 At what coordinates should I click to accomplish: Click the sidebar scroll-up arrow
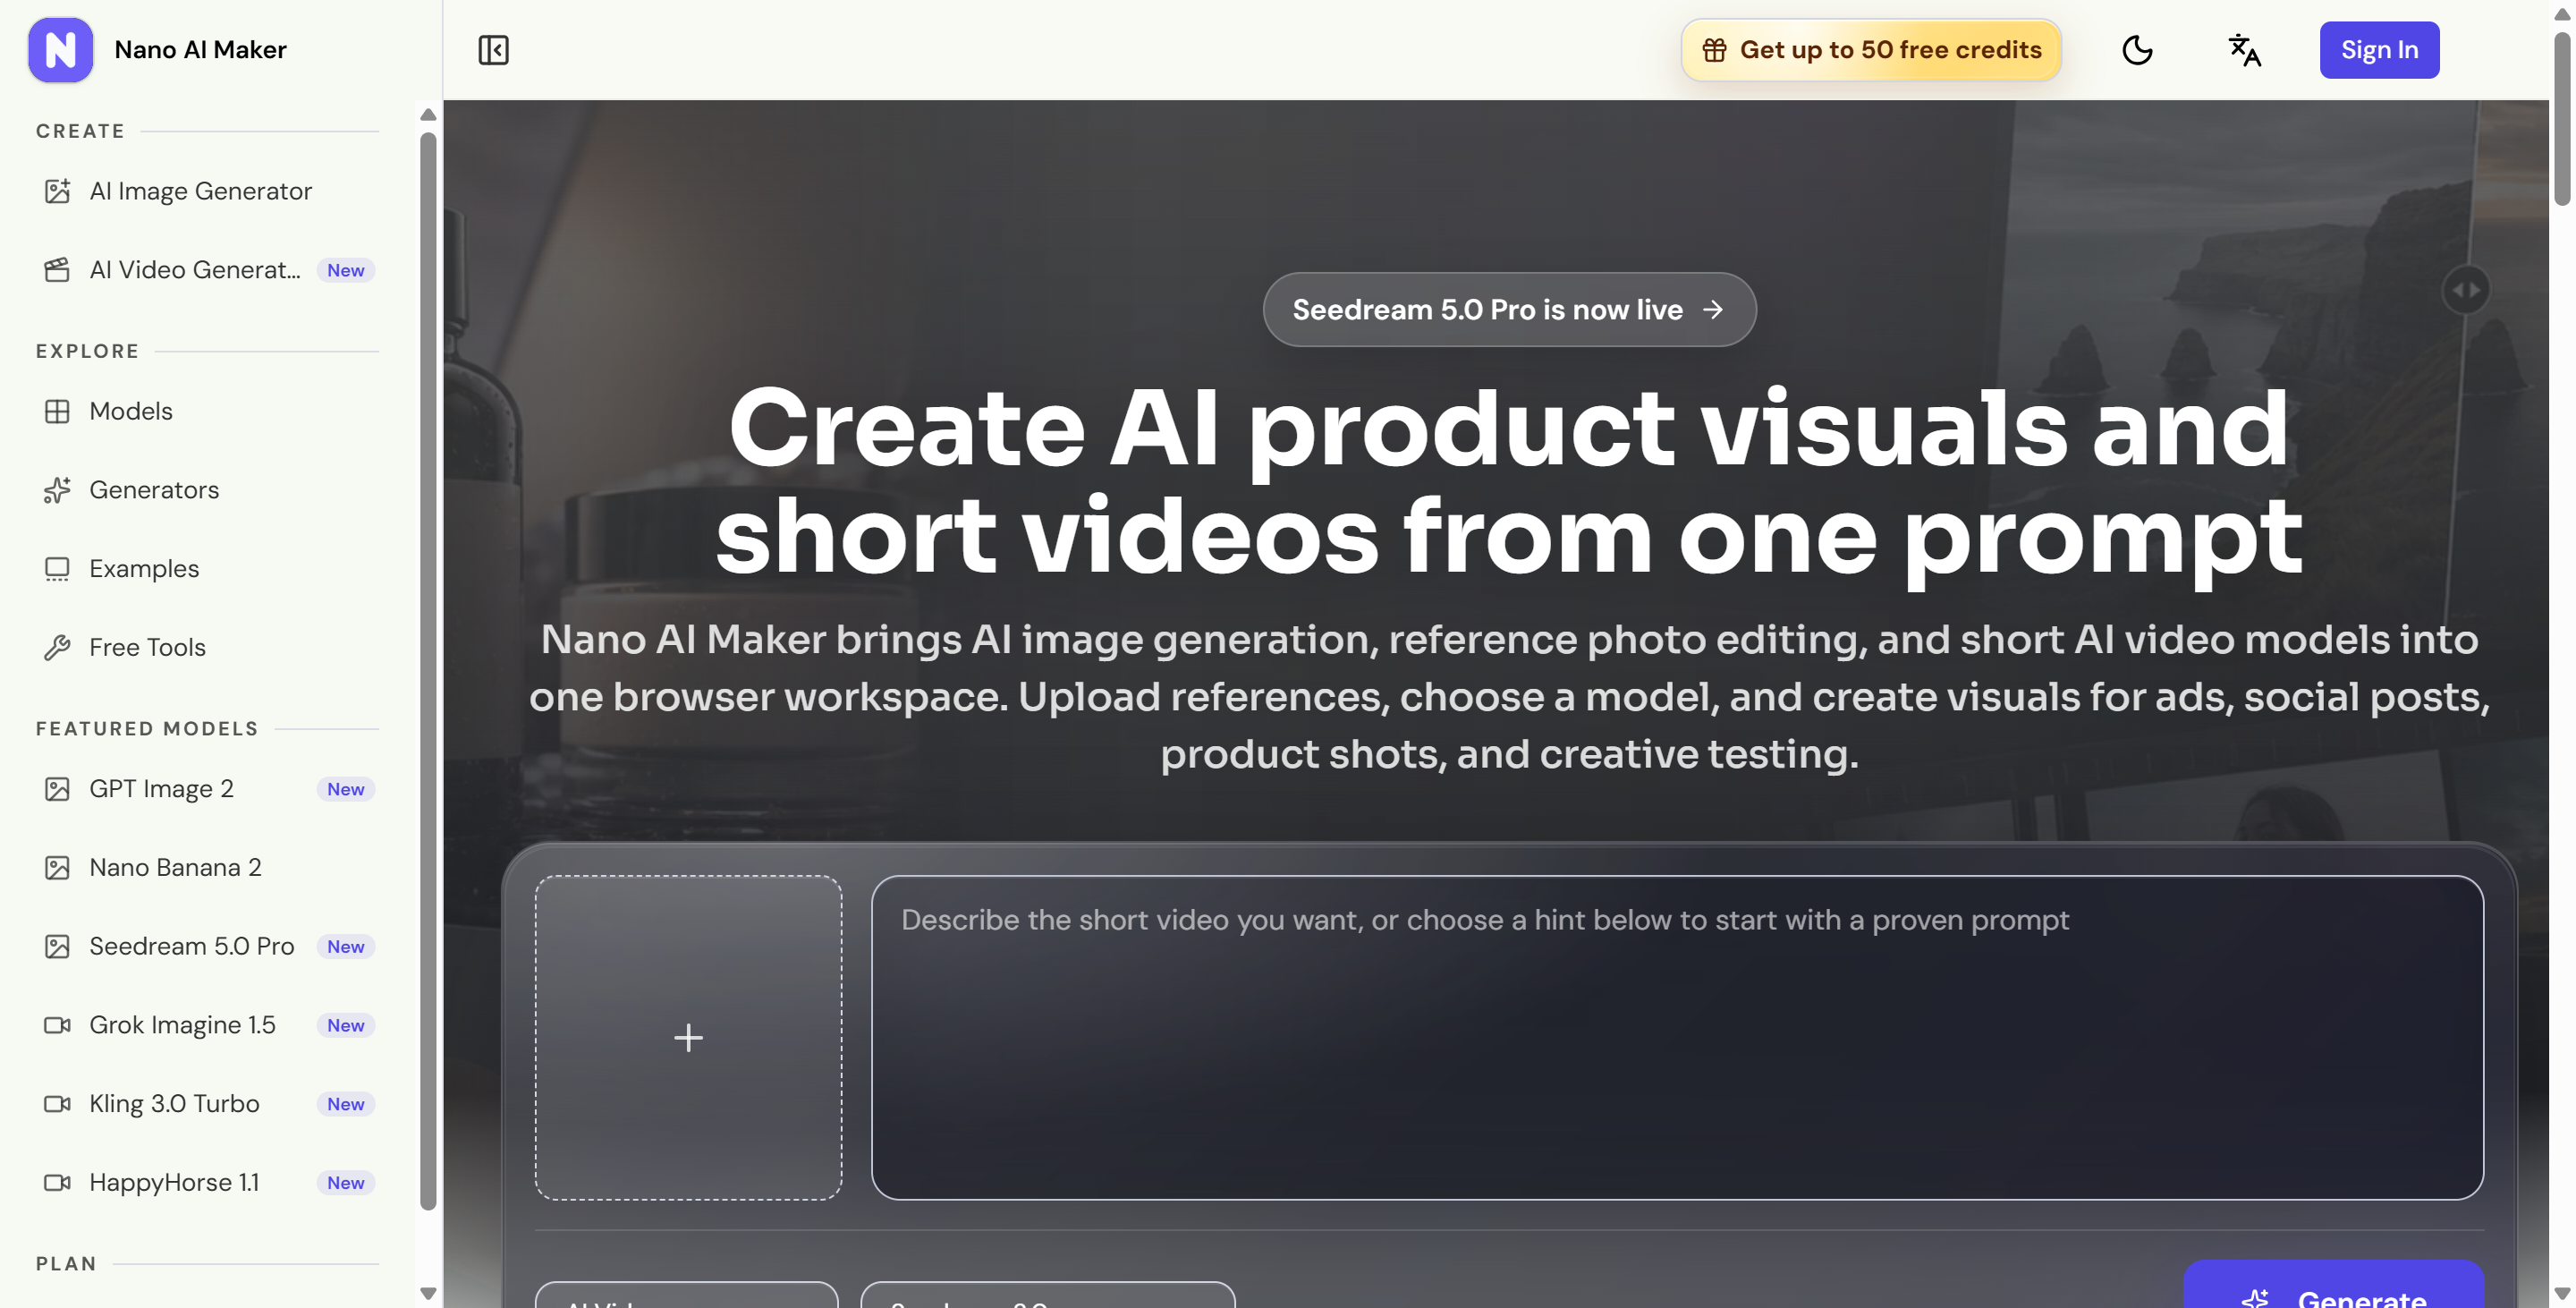coord(428,115)
